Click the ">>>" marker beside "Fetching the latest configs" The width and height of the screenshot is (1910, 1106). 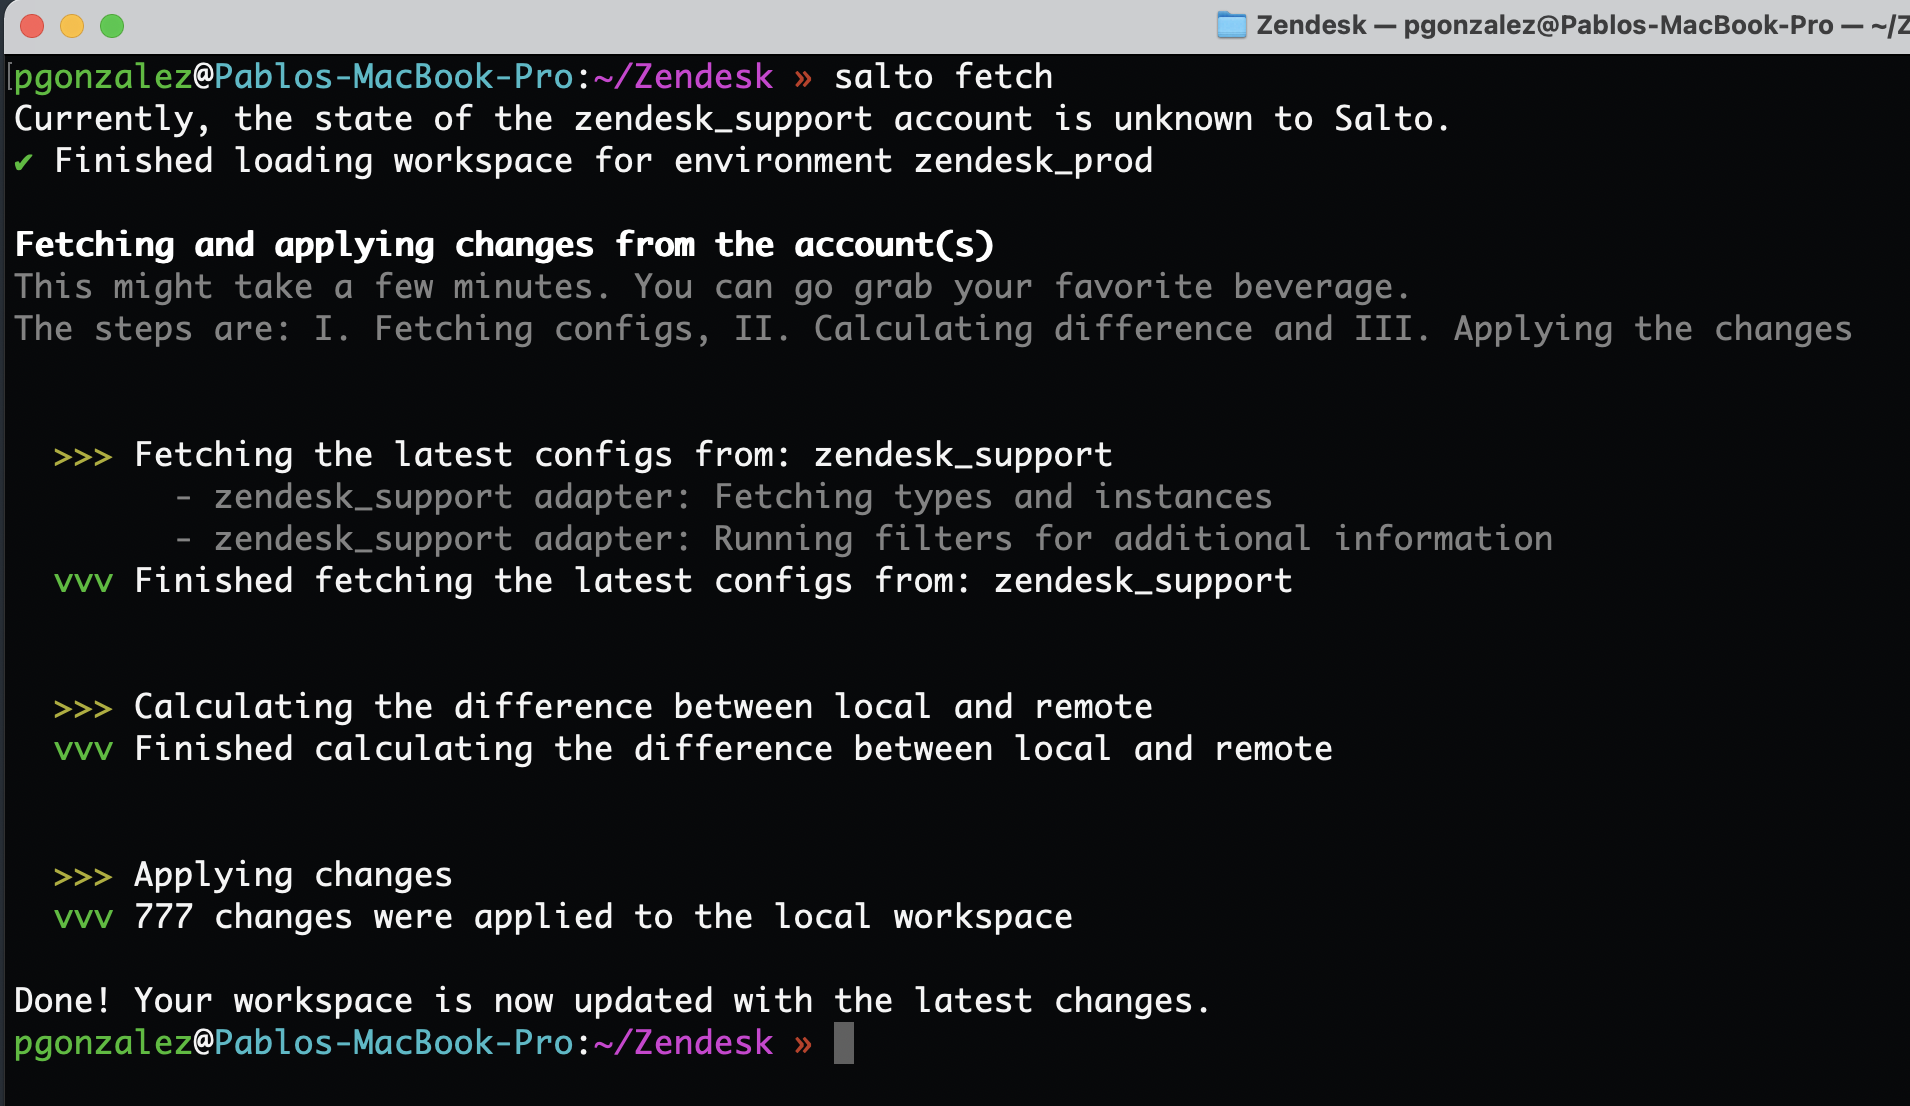coord(83,456)
